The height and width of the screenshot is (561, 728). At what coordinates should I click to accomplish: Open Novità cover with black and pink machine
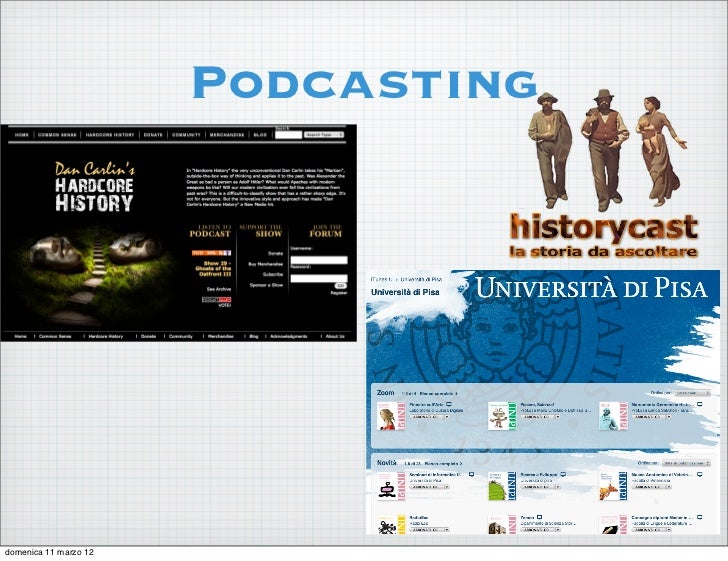[x=391, y=486]
